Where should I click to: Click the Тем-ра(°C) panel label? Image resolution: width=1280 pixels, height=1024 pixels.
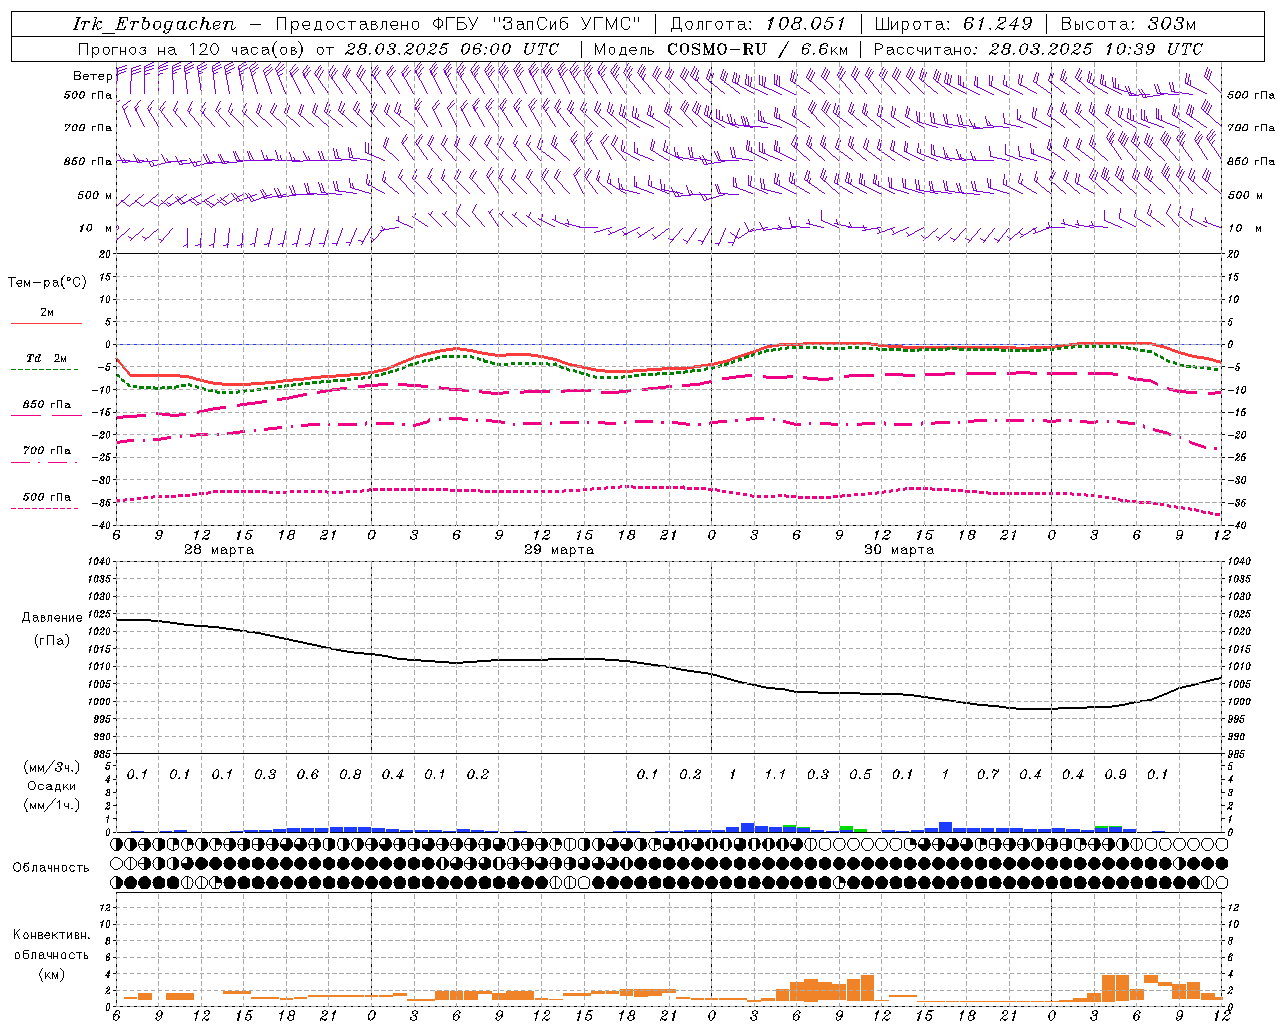coord(47,283)
